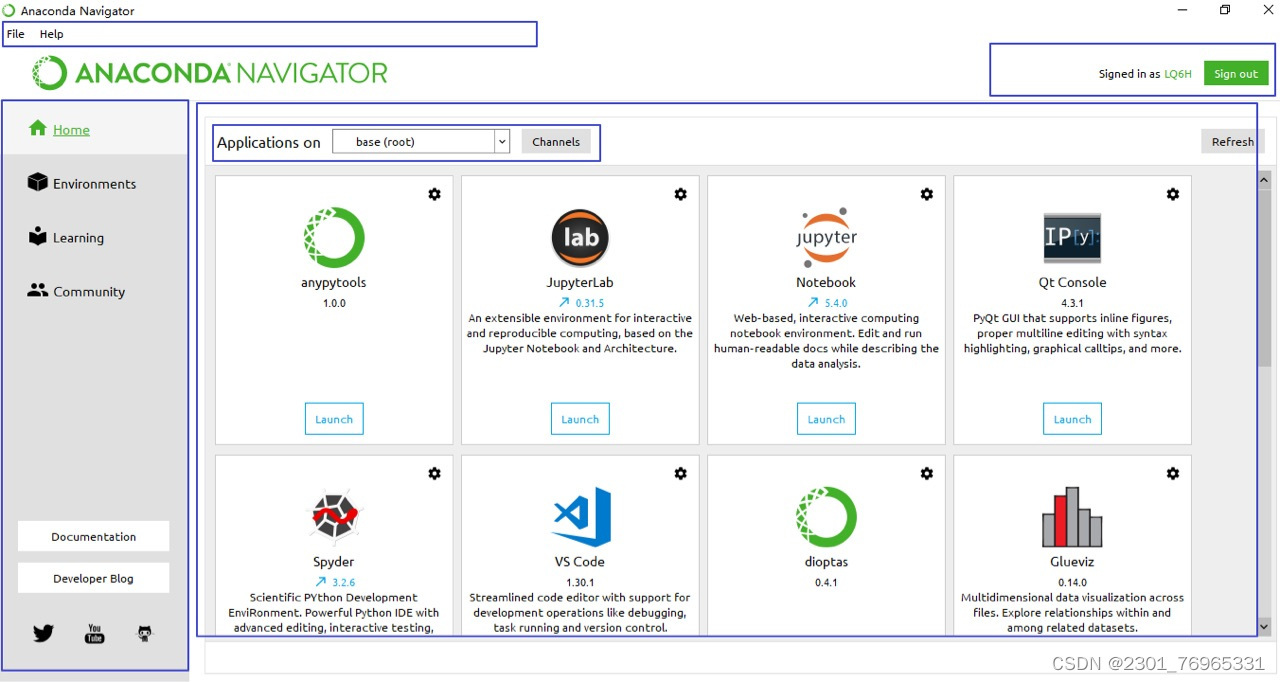Click the Channels button

(556, 141)
